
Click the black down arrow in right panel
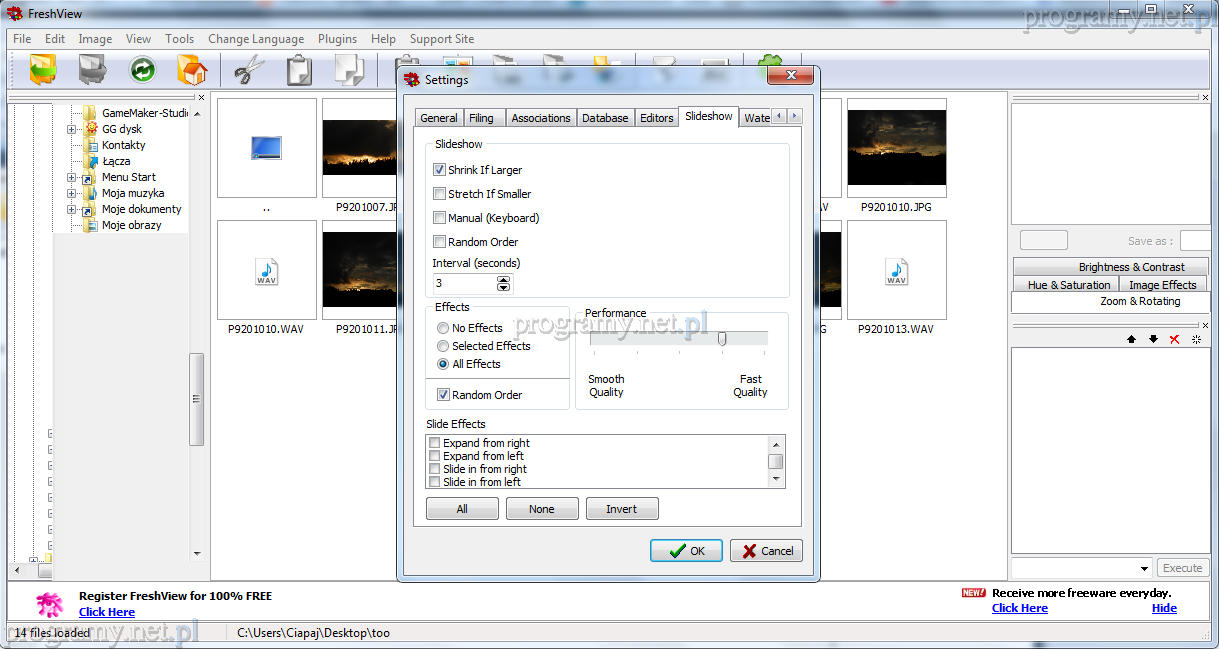(1153, 339)
